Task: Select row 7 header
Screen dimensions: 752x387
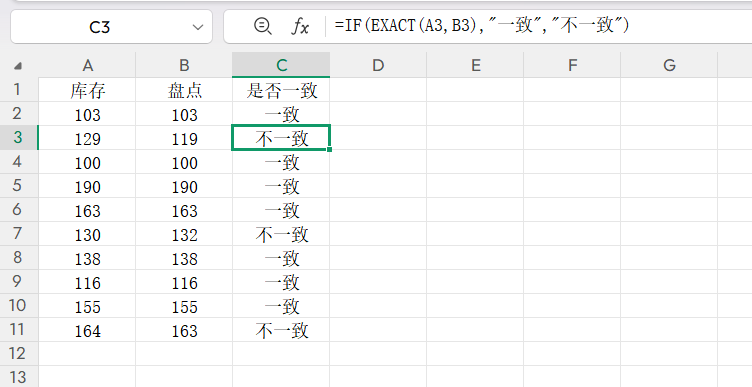Action: click(x=19, y=234)
